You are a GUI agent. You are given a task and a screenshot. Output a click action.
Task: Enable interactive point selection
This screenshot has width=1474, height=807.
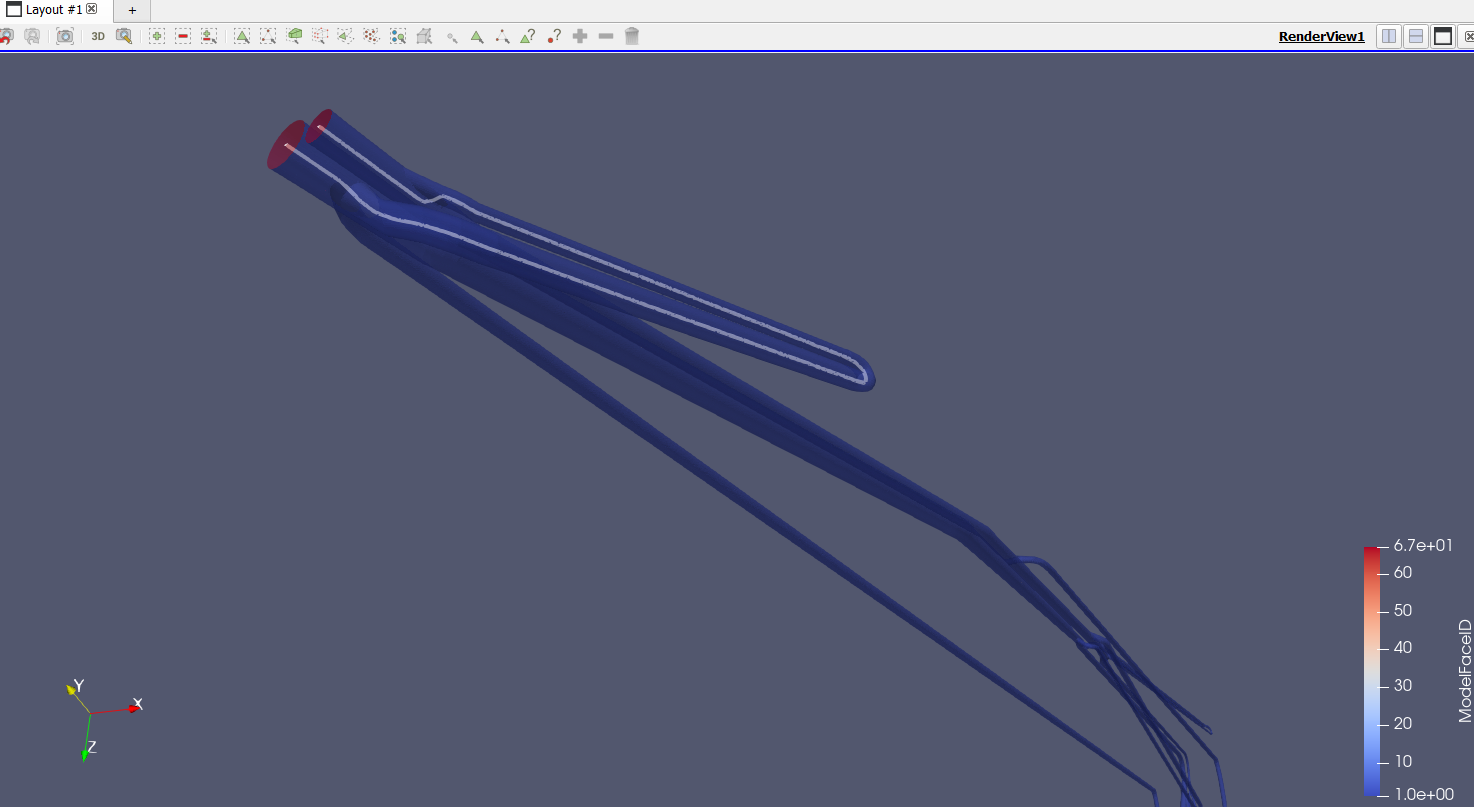click(x=502, y=36)
